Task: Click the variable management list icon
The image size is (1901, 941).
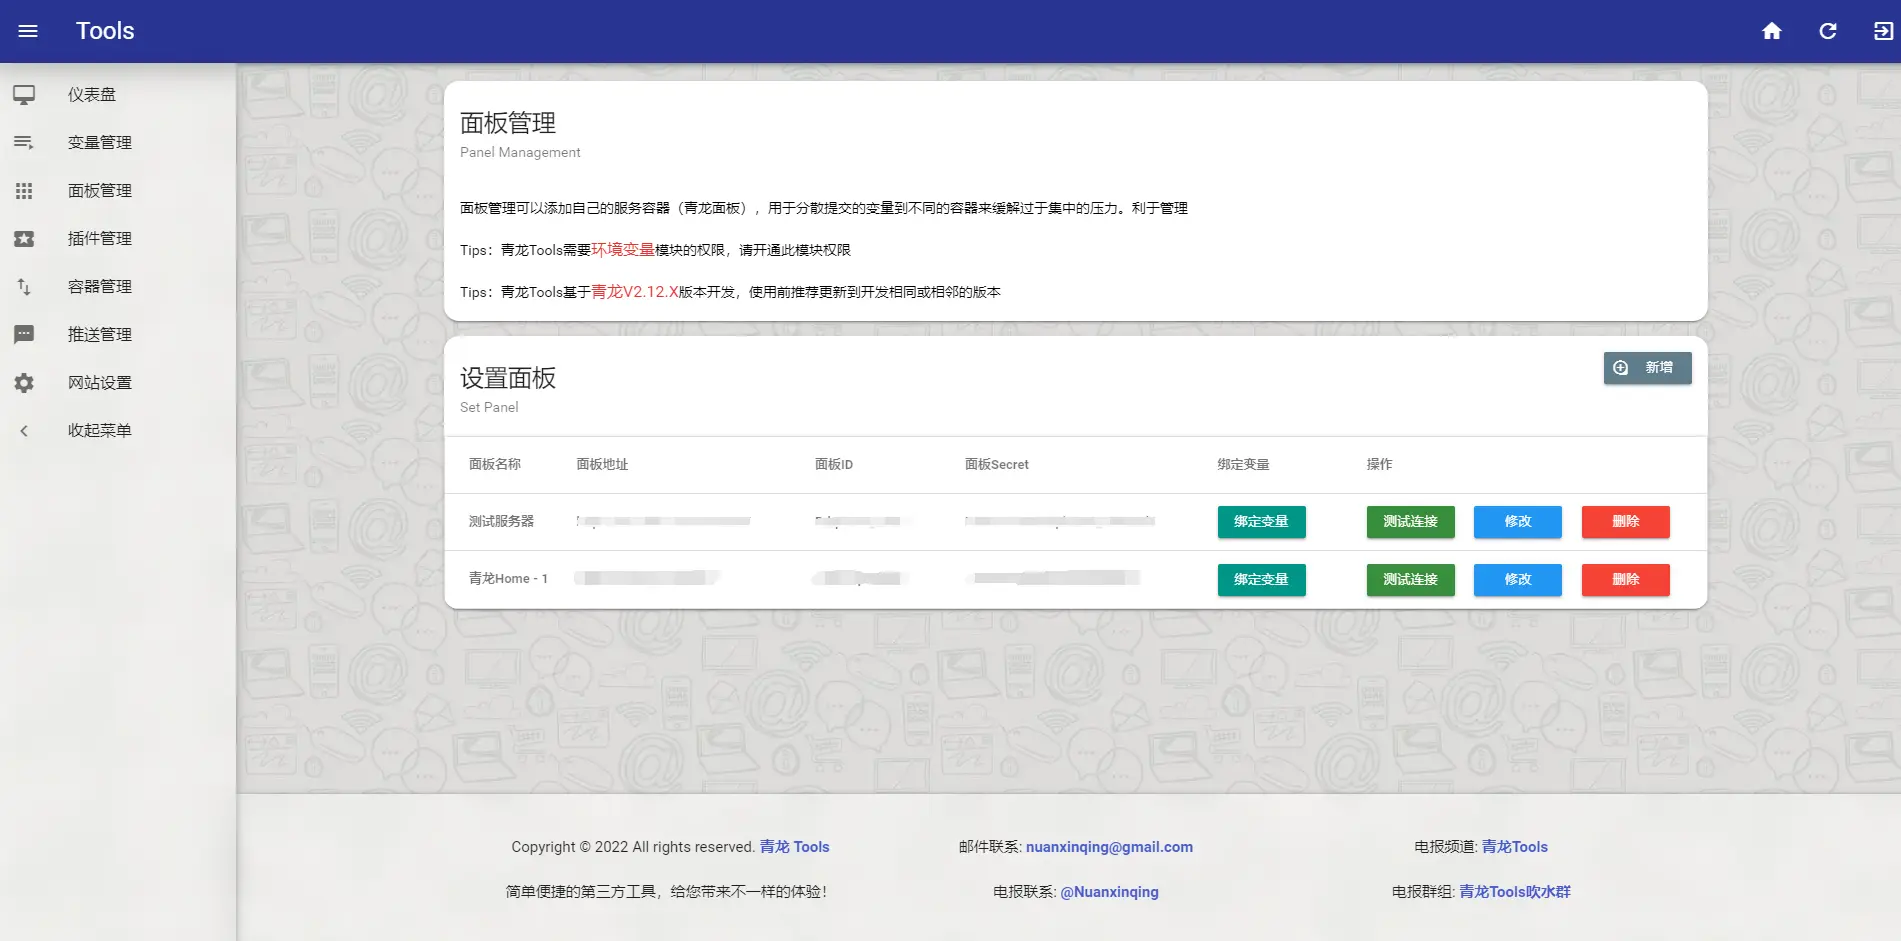Action: [x=24, y=143]
